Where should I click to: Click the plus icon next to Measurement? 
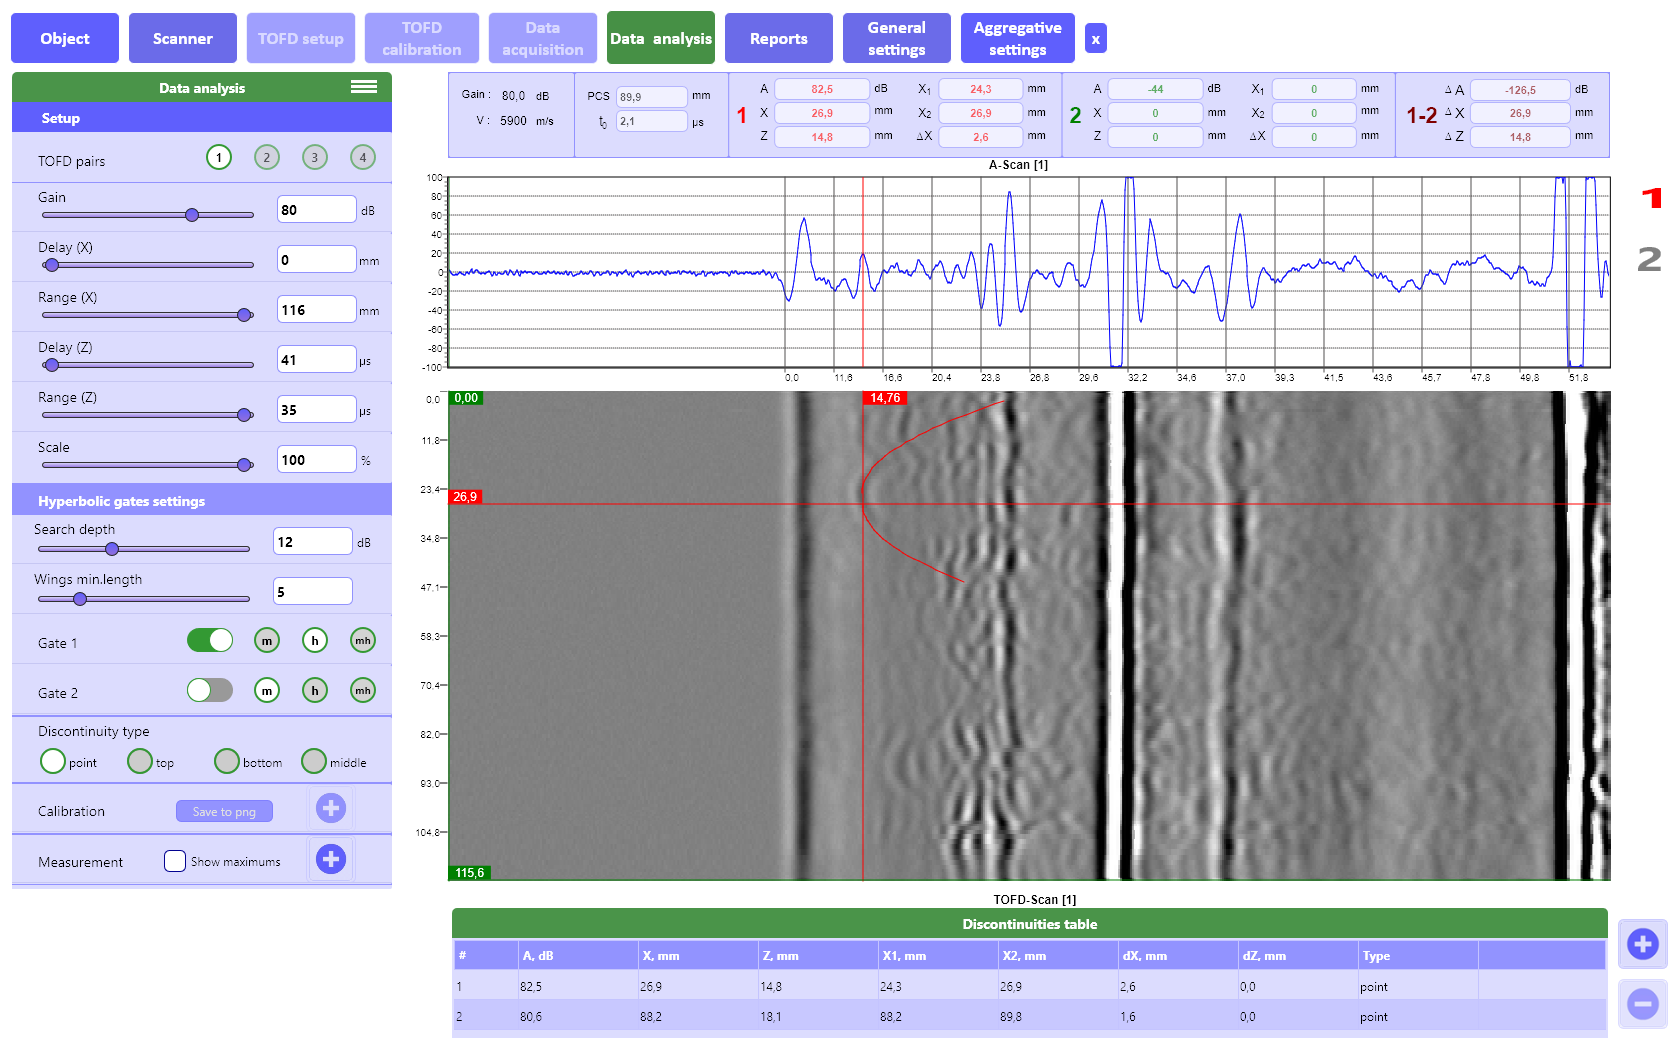click(x=331, y=859)
